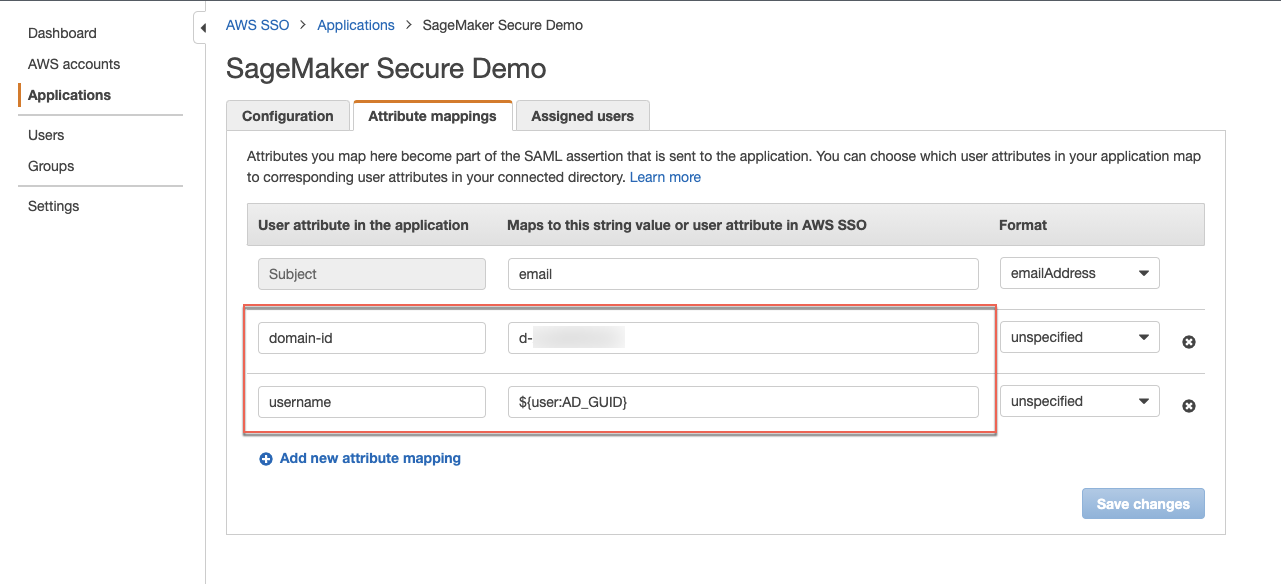Viewport: 1282px width, 588px height.
Task: Click the Applications breadcrumb link
Action: pos(356,25)
